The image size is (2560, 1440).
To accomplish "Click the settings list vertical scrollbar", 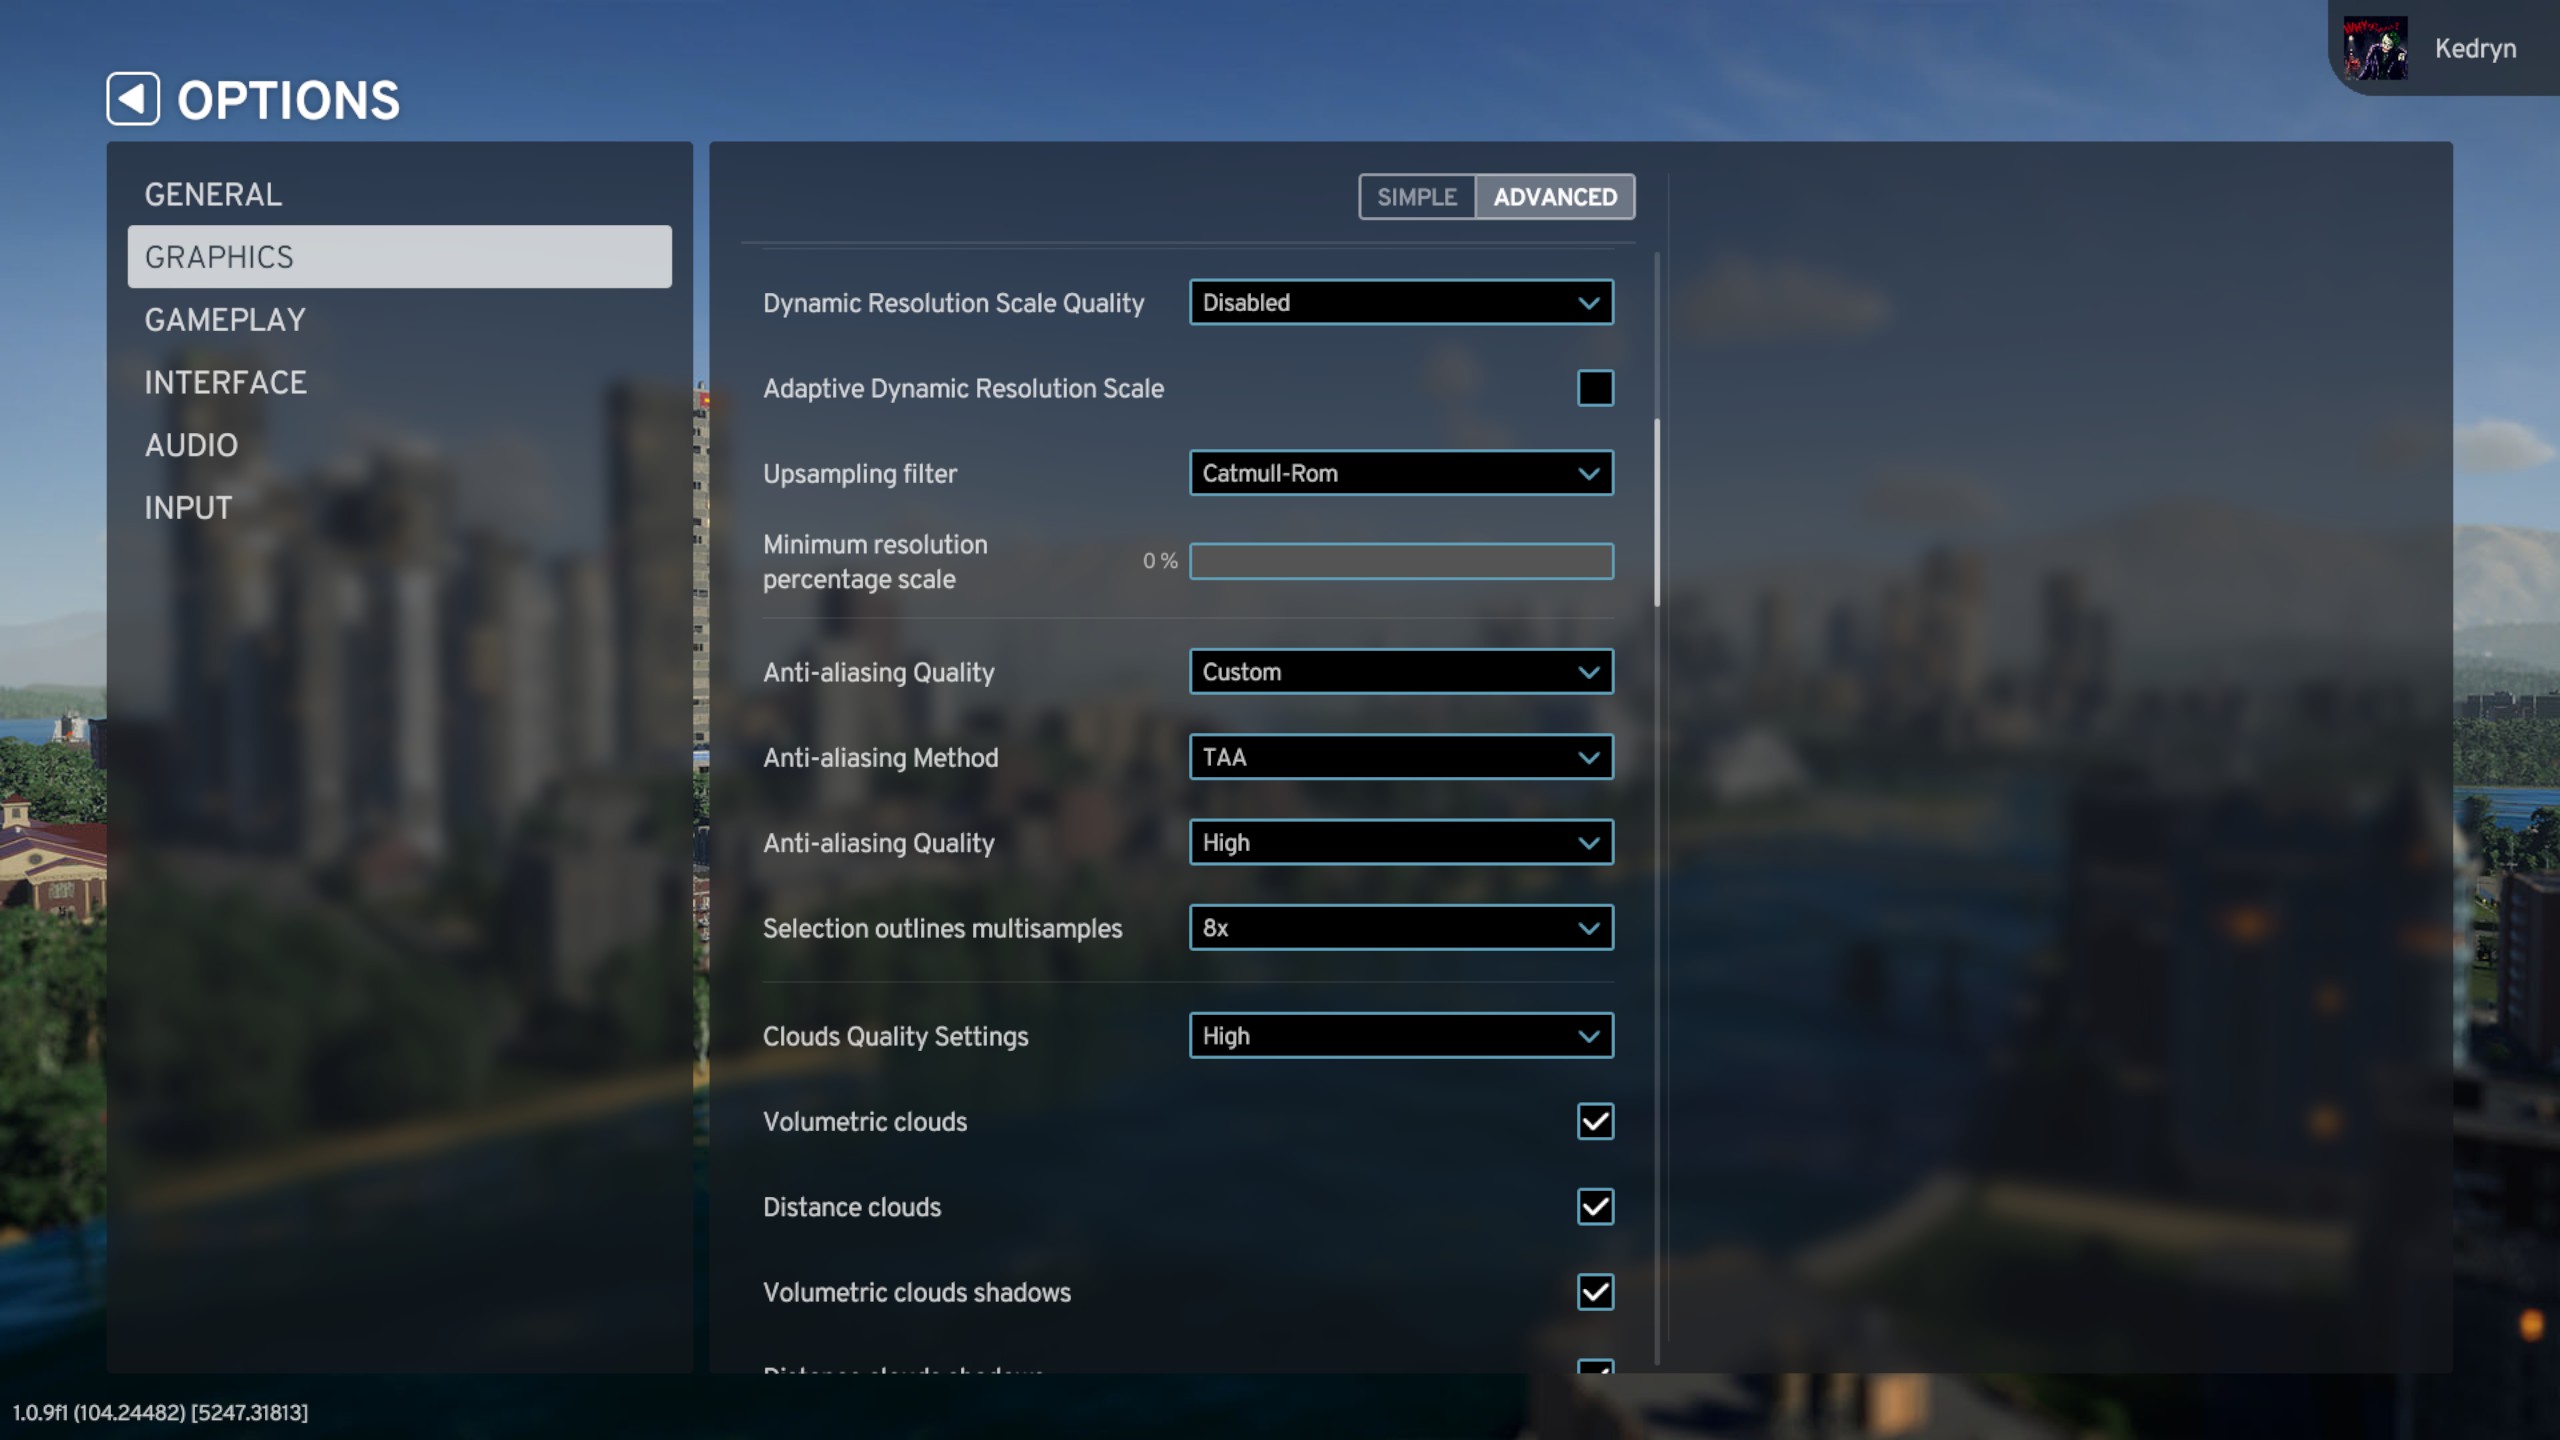I will [x=1657, y=512].
